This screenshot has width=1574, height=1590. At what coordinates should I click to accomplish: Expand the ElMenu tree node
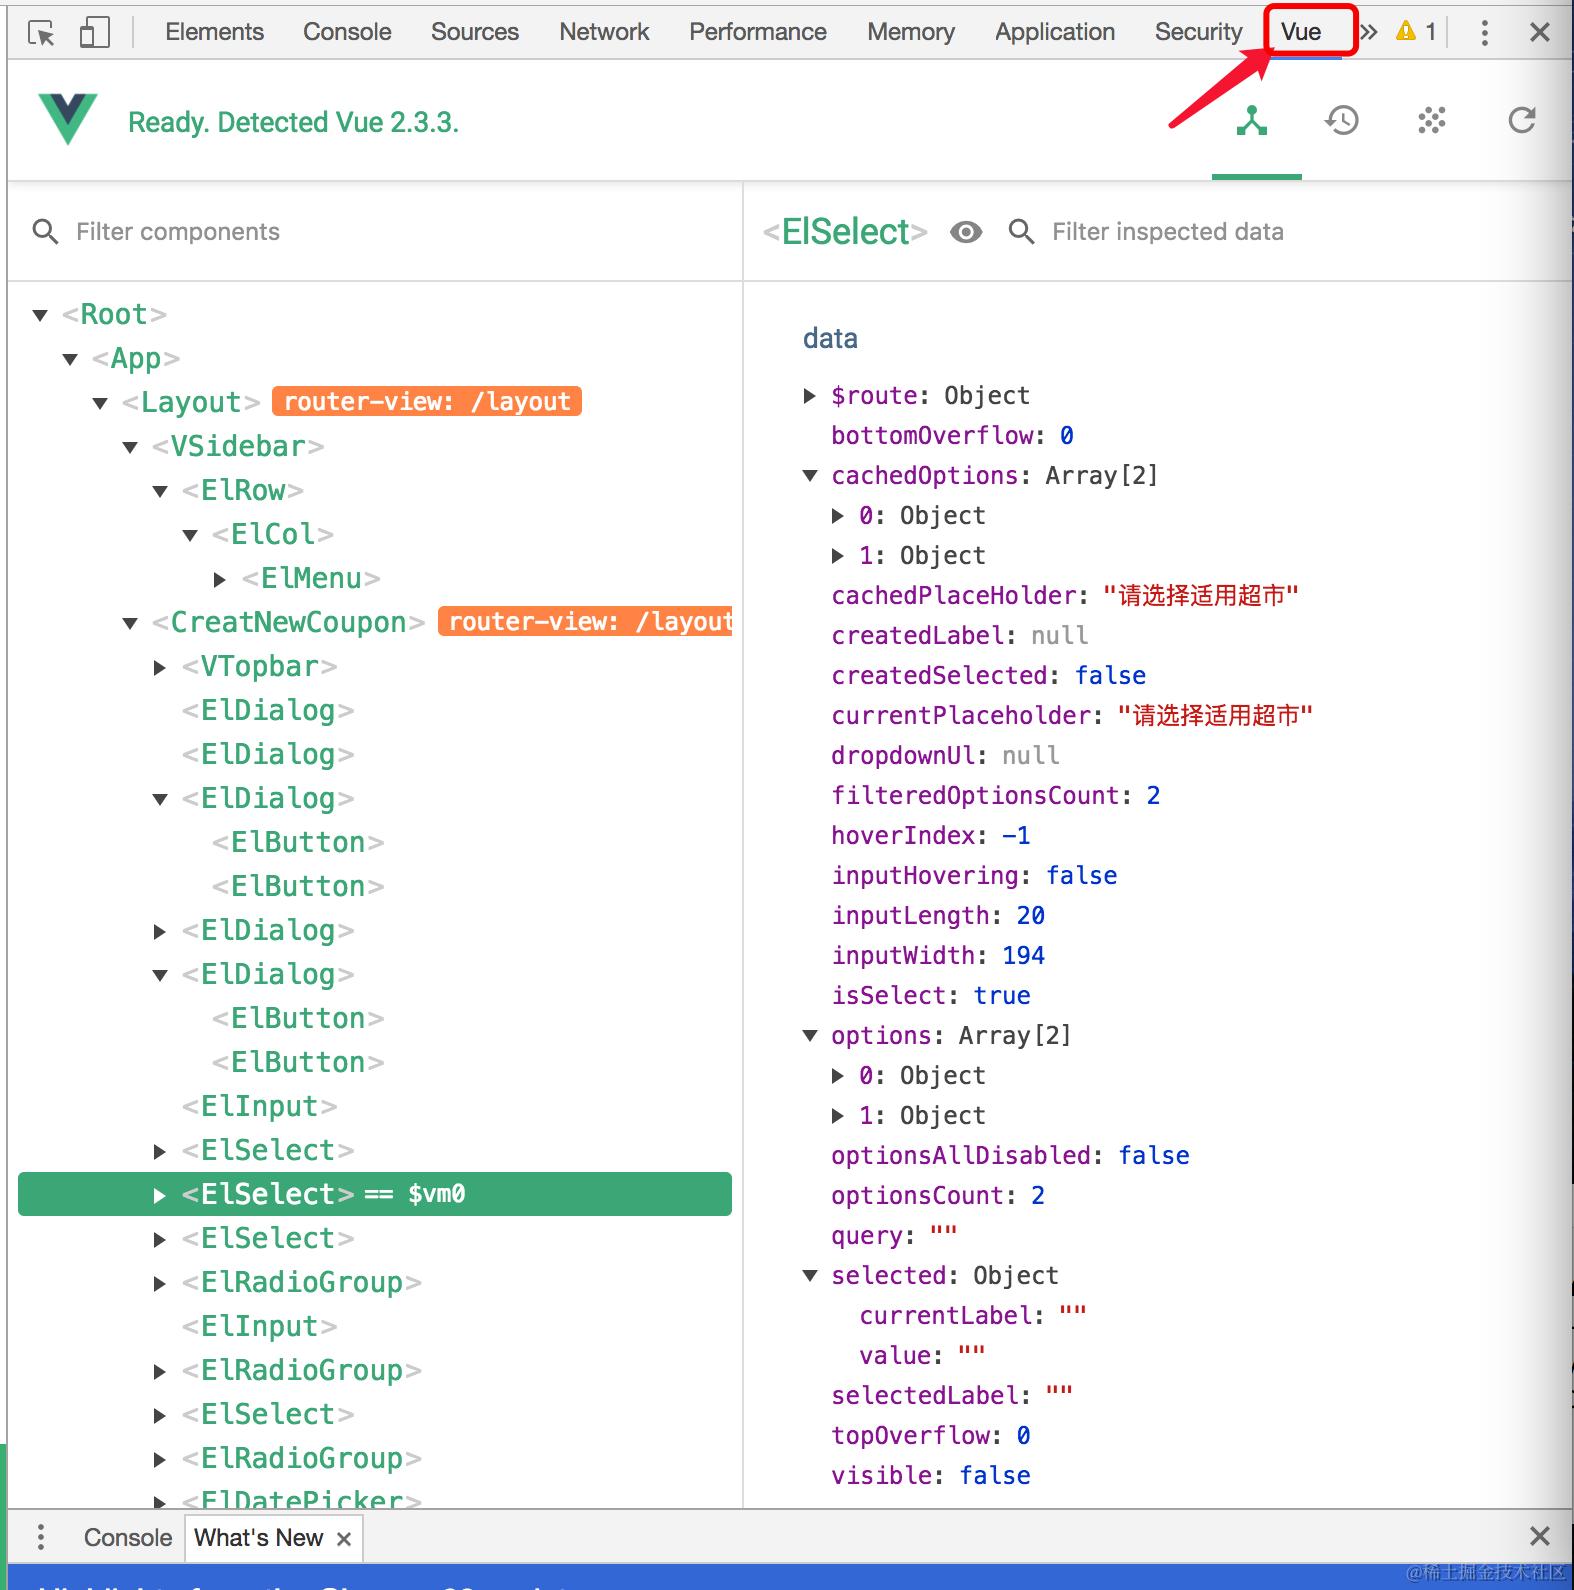pyautogui.click(x=219, y=579)
